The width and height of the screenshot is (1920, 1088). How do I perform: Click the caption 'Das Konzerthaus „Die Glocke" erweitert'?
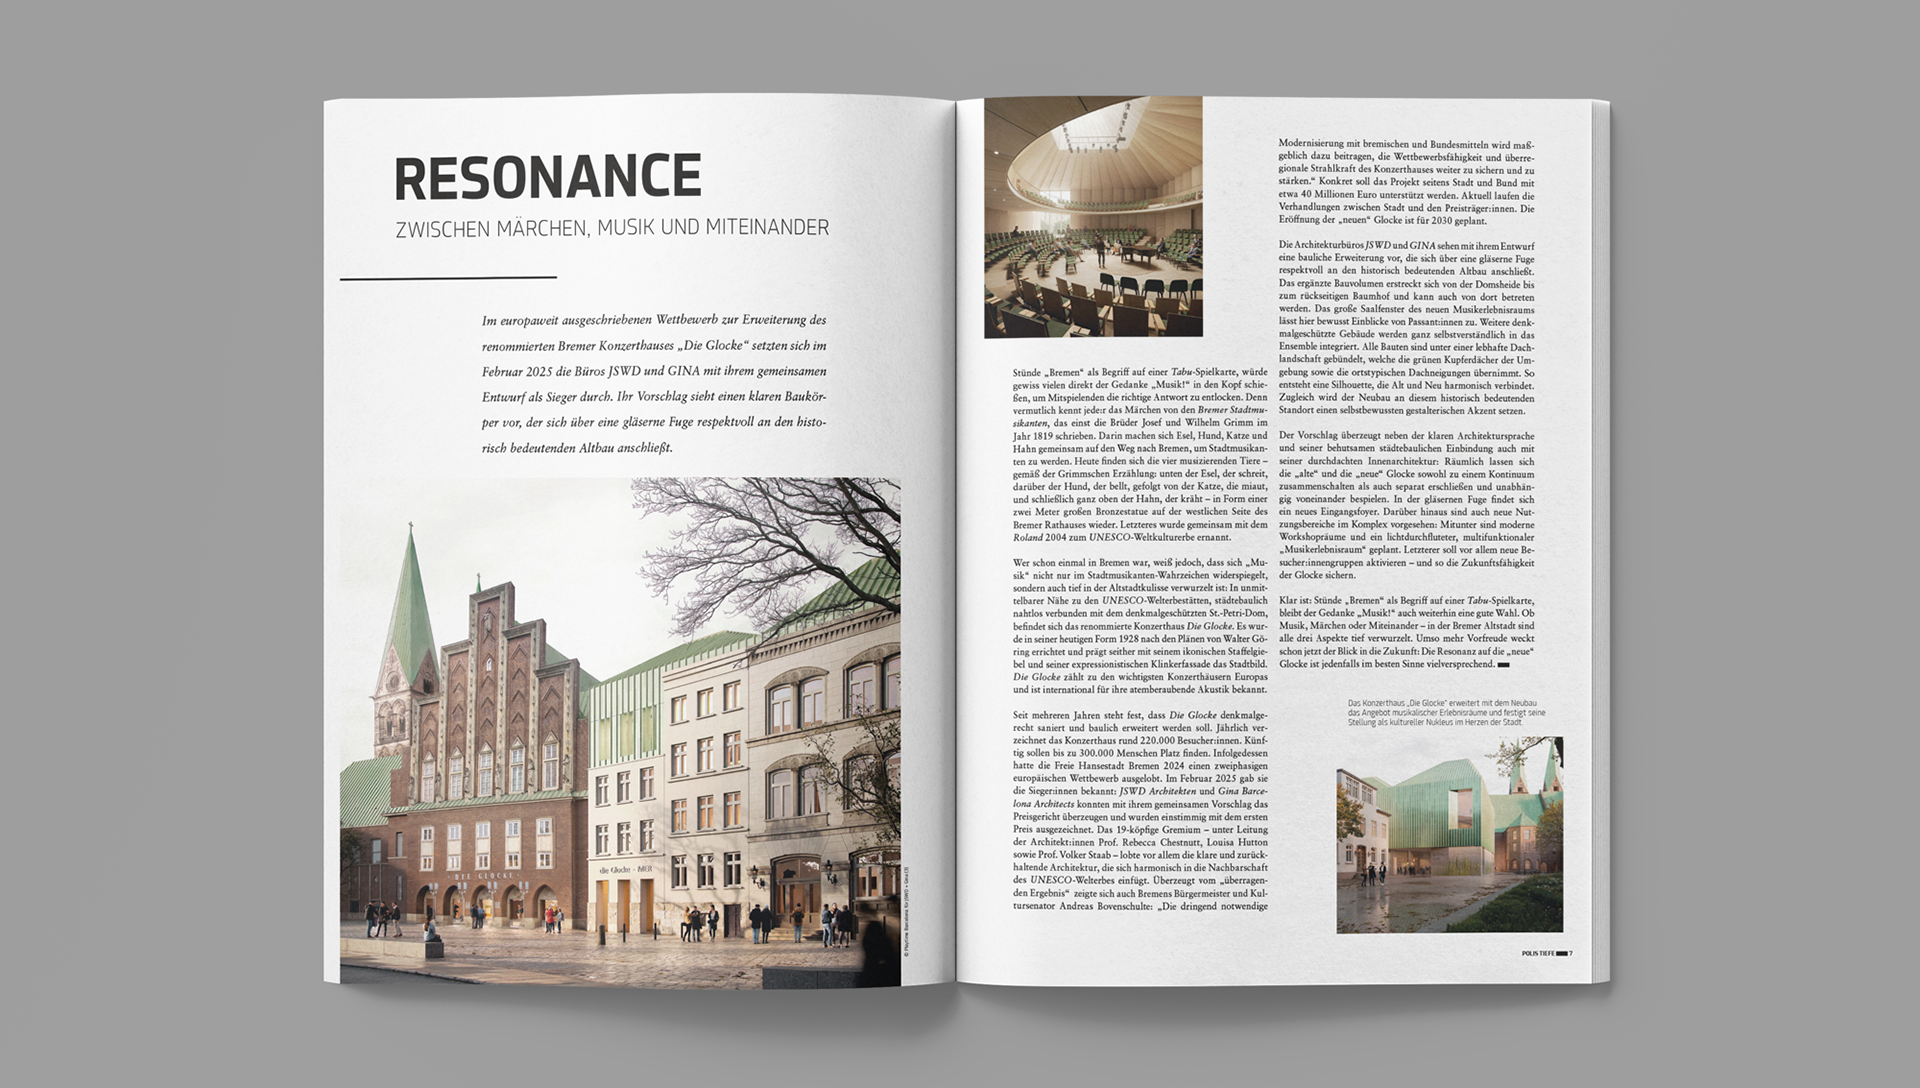click(1446, 712)
